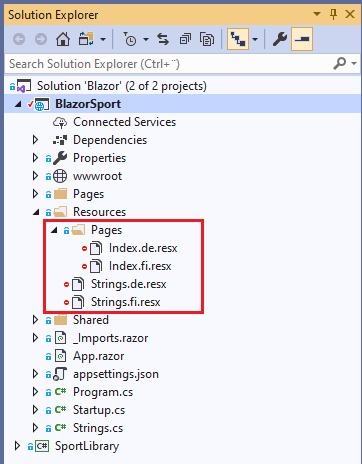Click the SportLibrary C# project icon
The width and height of the screenshot is (362, 464).
42,446
